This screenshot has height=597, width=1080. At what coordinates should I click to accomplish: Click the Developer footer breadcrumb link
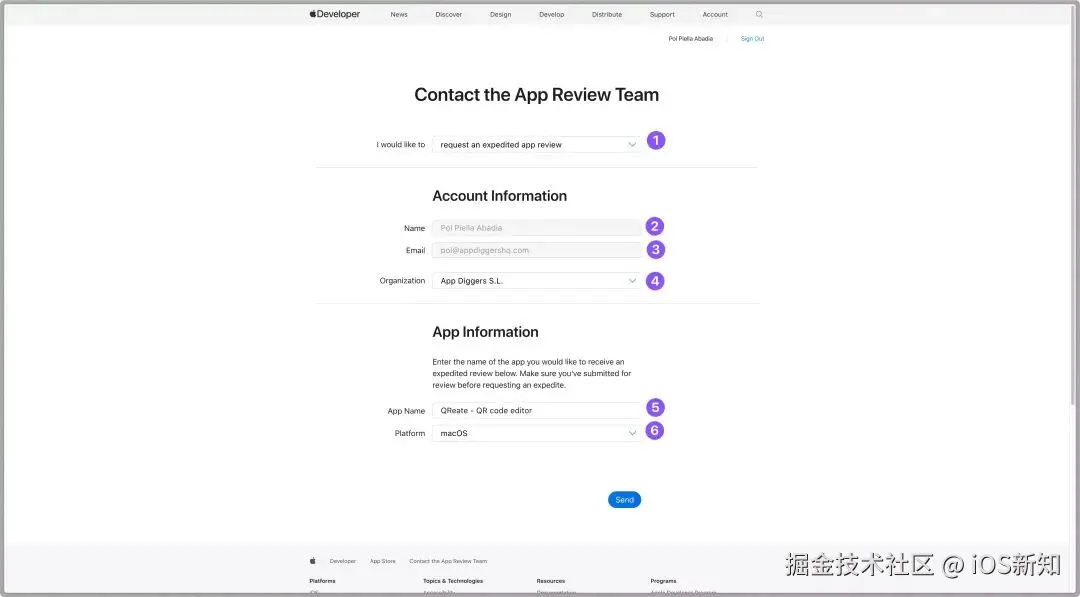point(342,561)
